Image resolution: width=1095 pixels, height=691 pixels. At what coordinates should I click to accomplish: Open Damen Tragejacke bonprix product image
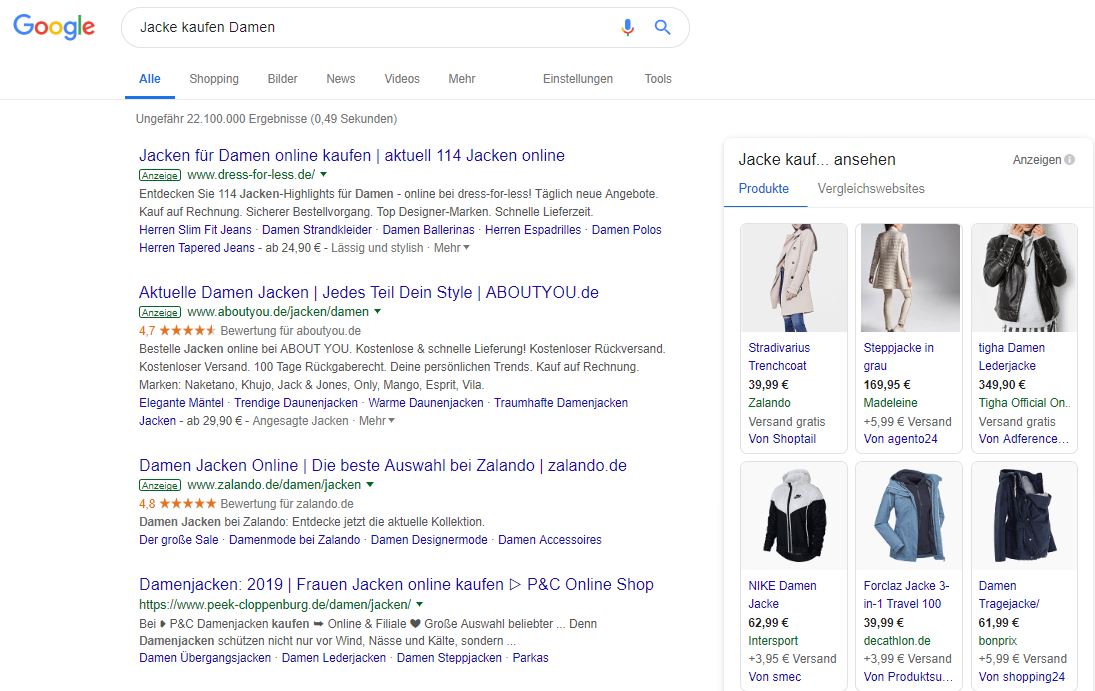[1024, 516]
